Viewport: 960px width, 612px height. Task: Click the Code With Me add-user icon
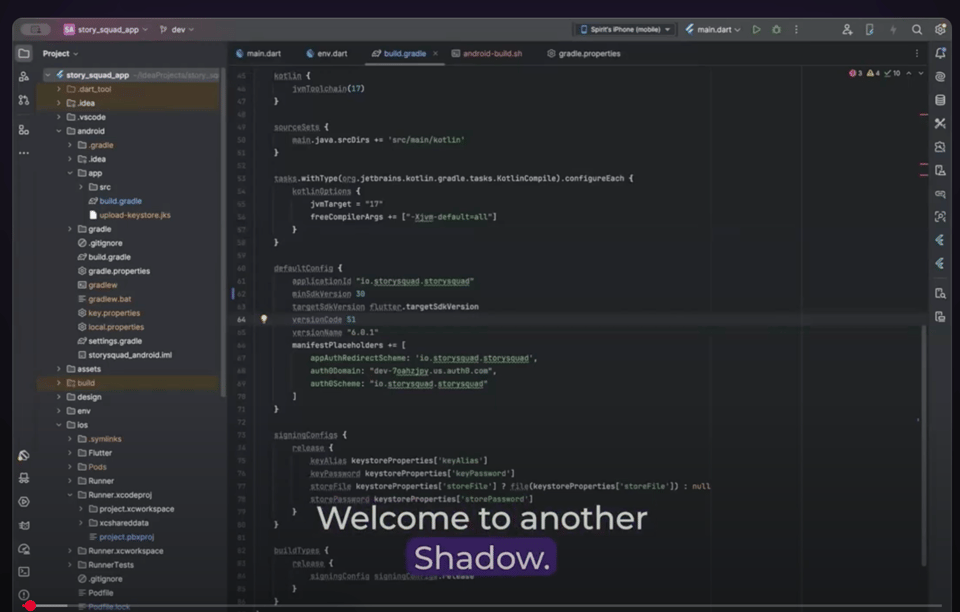point(847,30)
